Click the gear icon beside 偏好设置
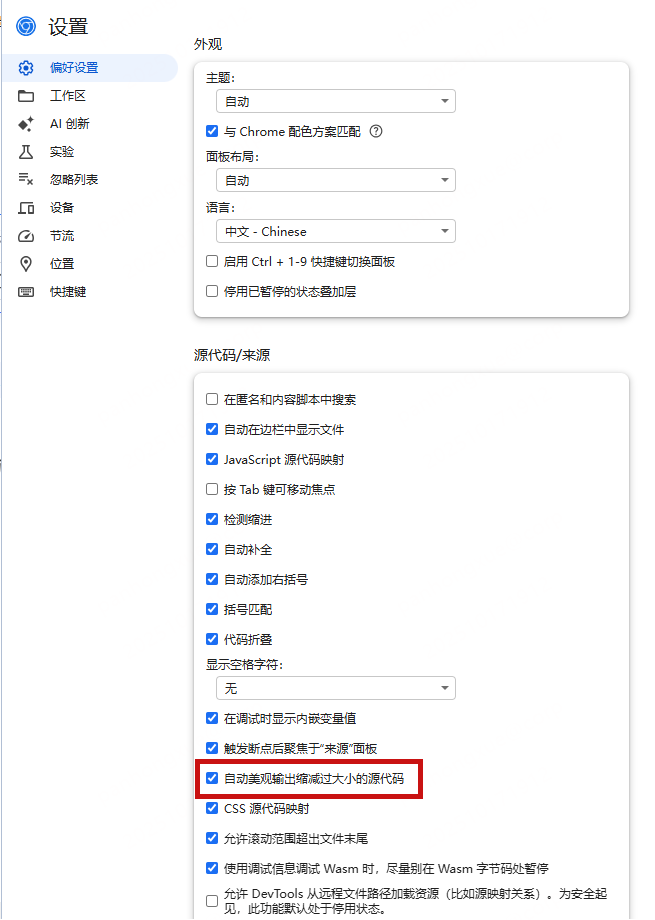 click(27, 68)
